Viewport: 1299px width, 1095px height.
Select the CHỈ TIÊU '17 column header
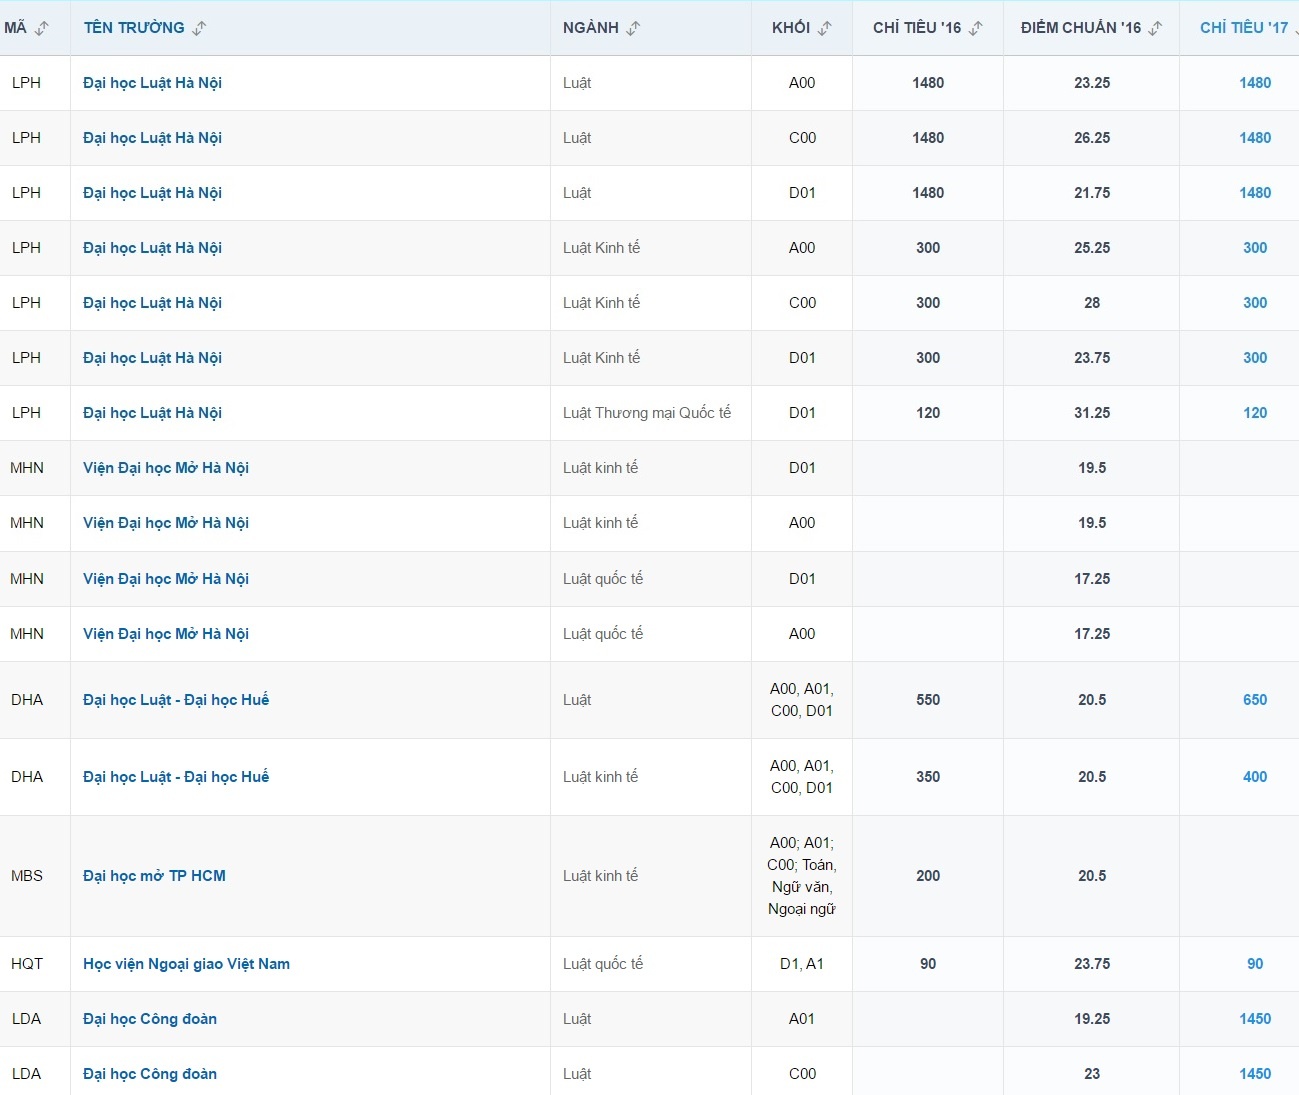coord(1243,28)
